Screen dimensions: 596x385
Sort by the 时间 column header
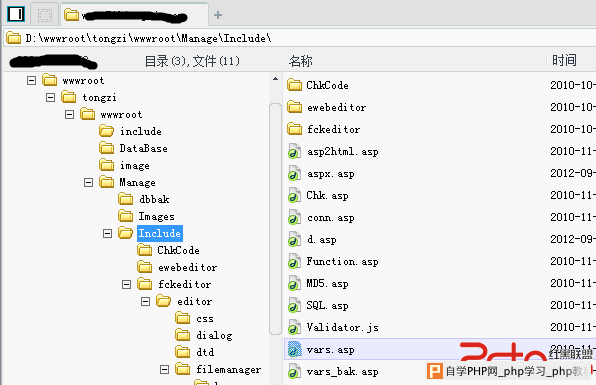coord(564,60)
